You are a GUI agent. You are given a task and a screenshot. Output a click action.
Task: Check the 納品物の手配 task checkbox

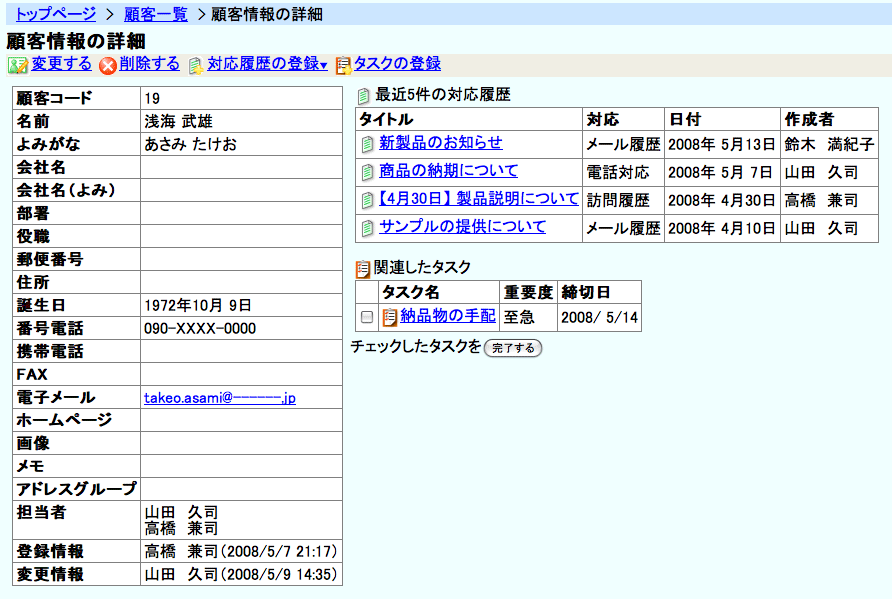click(367, 318)
